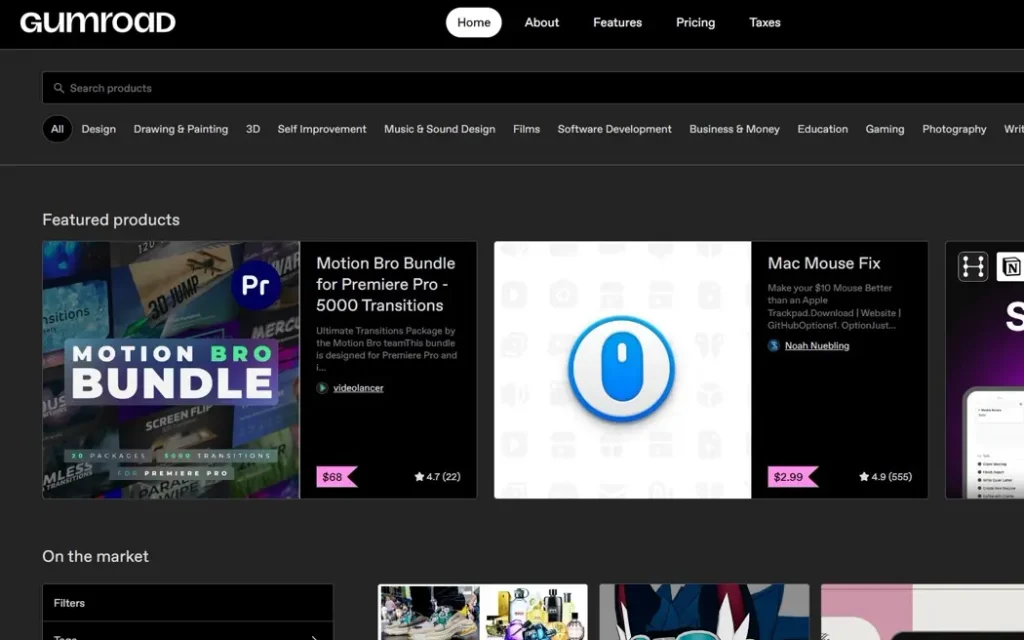Click the $2.99 price tag
The height and width of the screenshot is (640, 1024).
(x=792, y=477)
